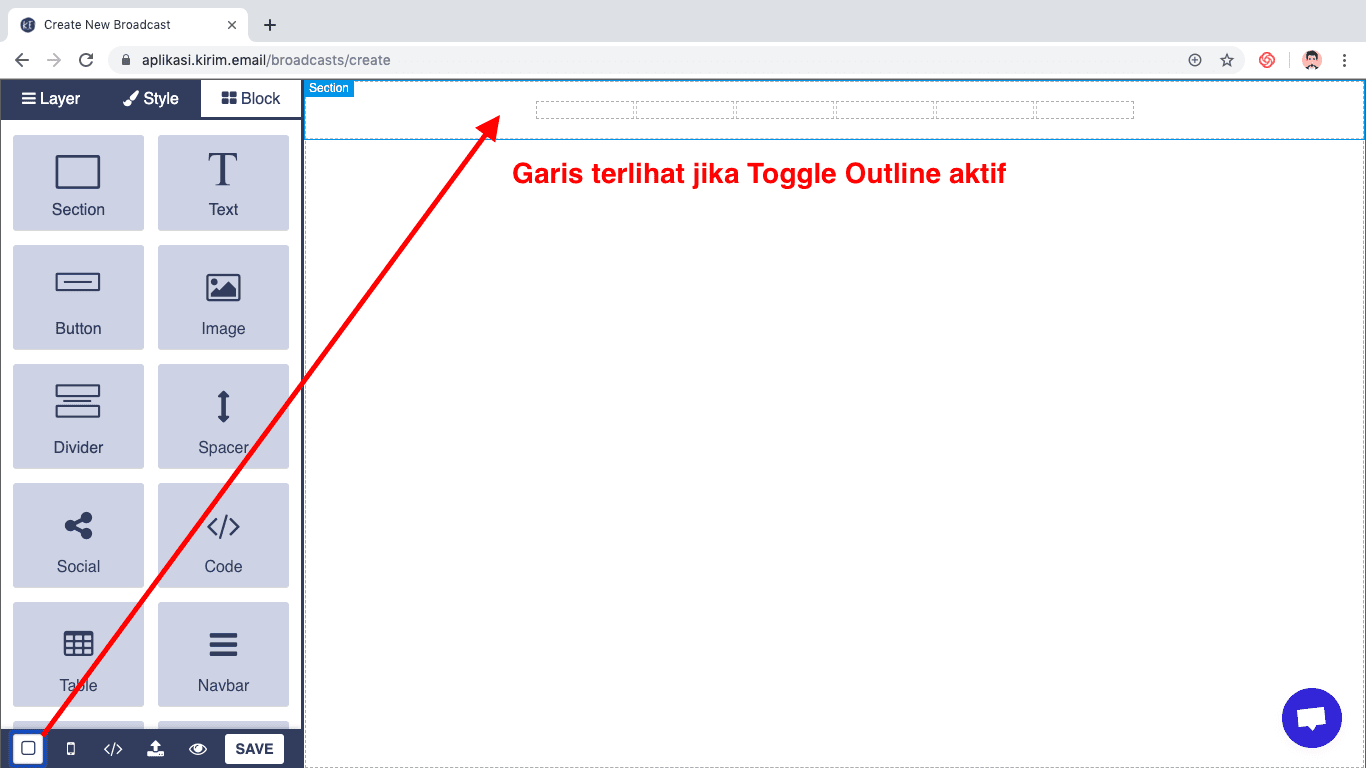Open the code view from the bottom toolbar

pos(112,748)
